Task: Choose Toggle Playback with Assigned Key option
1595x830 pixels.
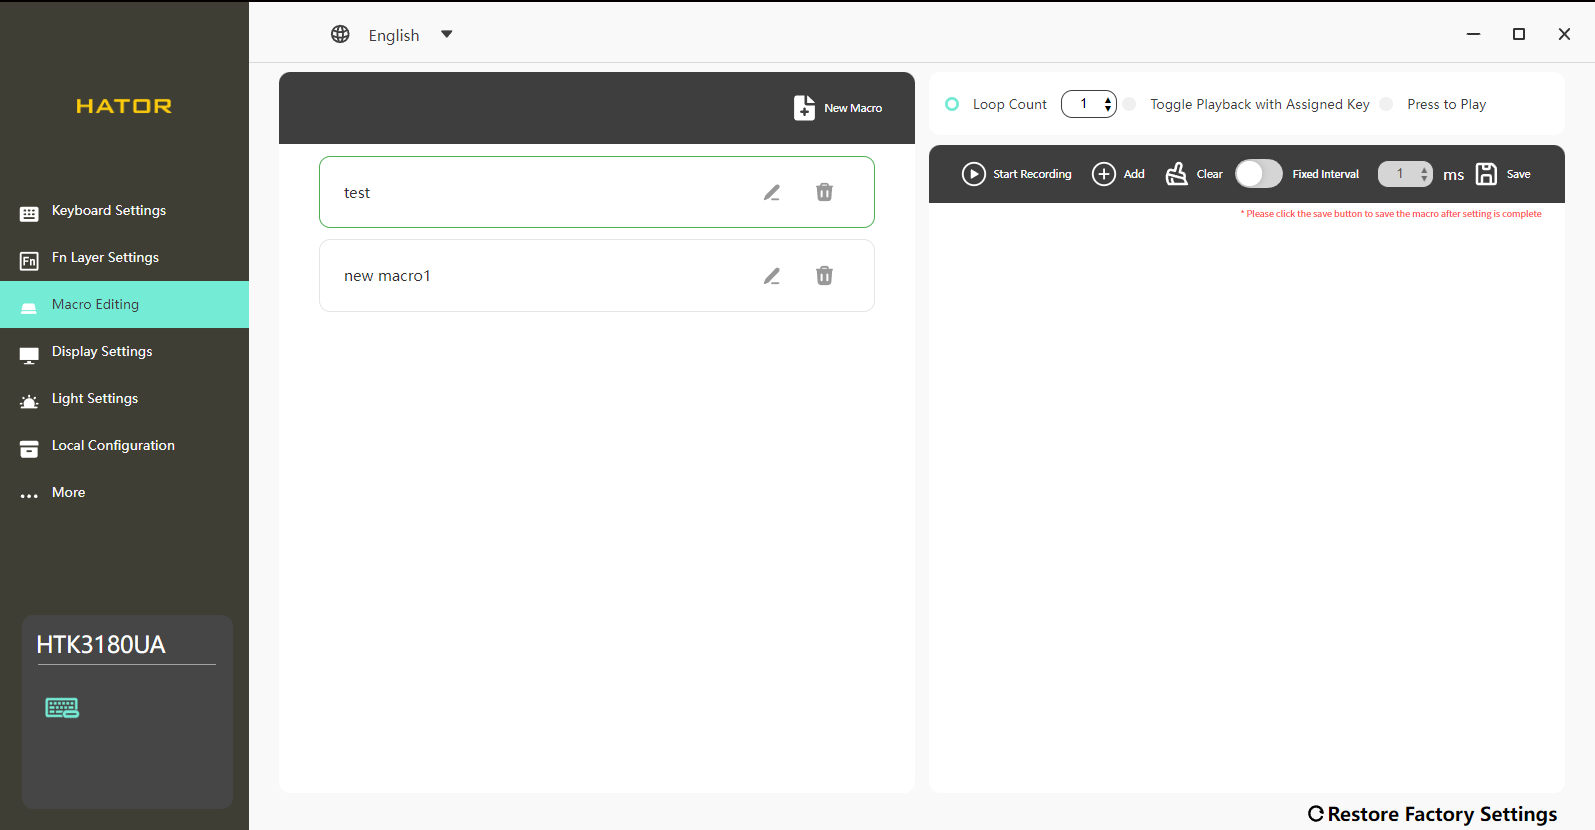Action: pyautogui.click(x=1130, y=104)
